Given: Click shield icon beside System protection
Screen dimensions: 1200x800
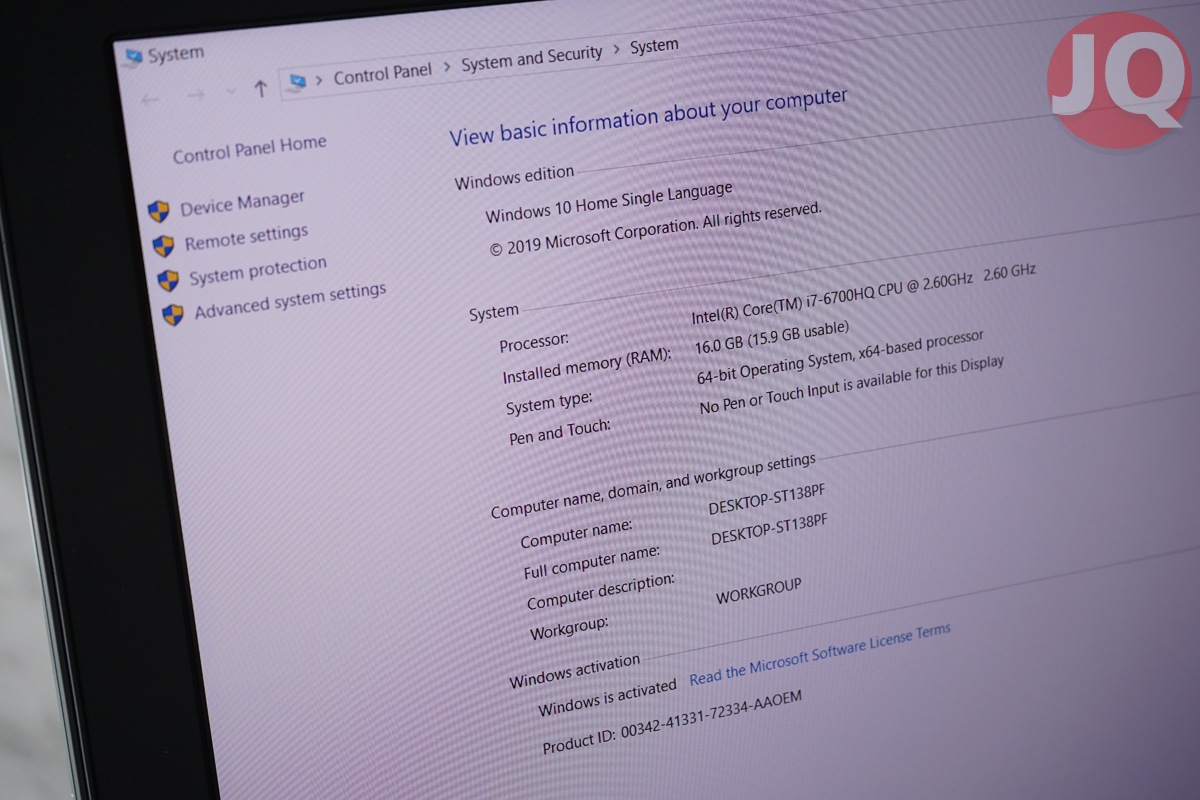Looking at the screenshot, I should tap(168, 280).
